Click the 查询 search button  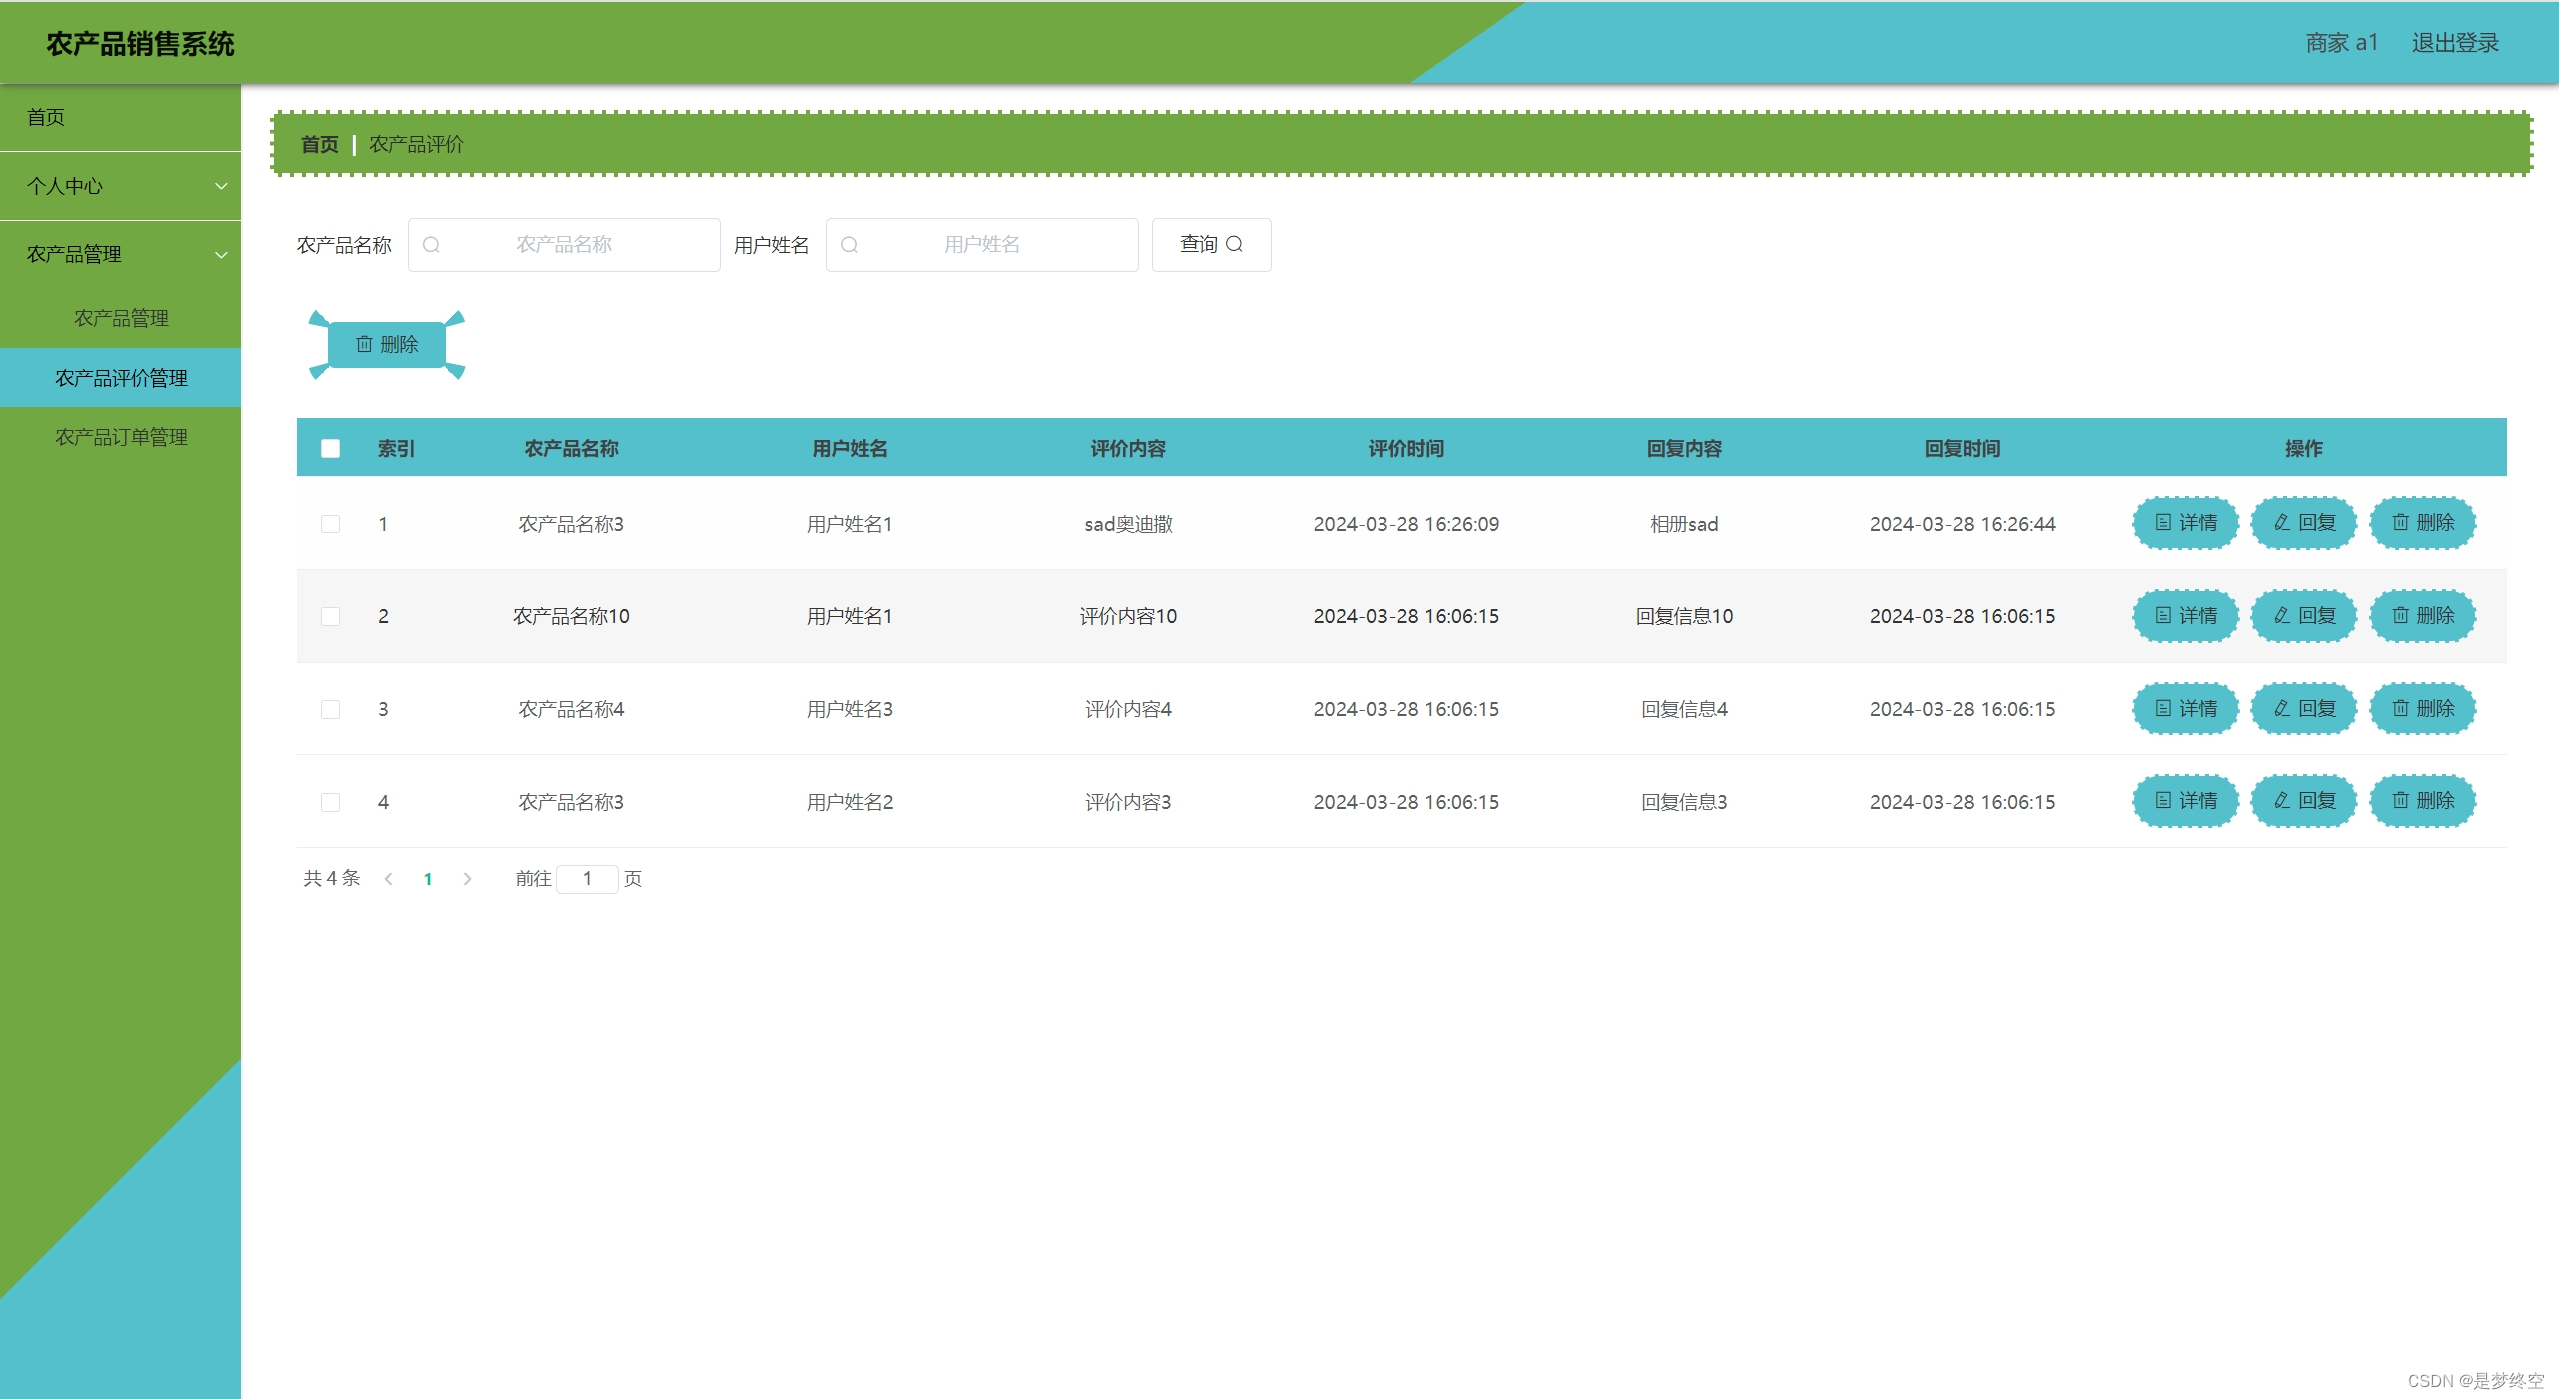tap(1211, 245)
